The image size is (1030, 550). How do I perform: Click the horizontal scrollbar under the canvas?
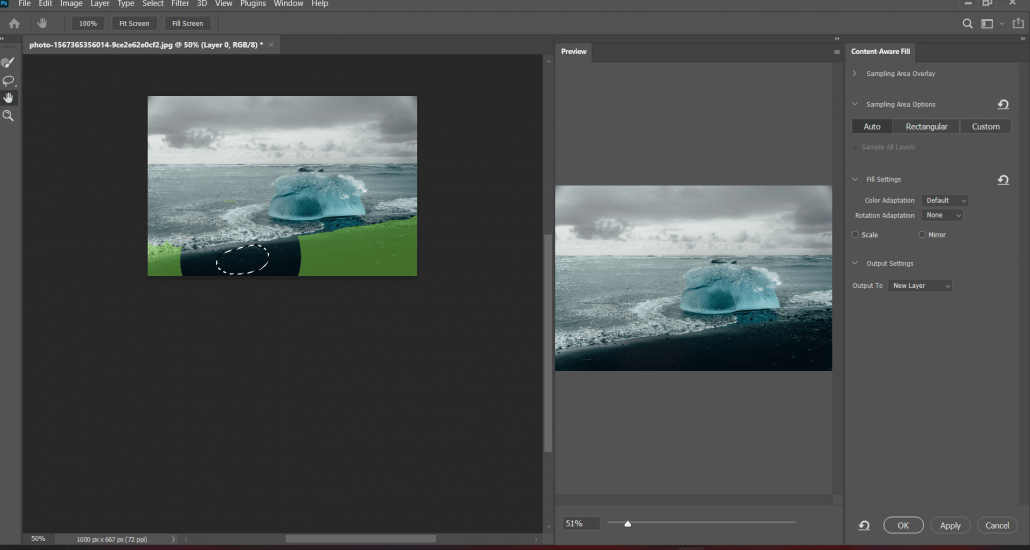coord(360,539)
